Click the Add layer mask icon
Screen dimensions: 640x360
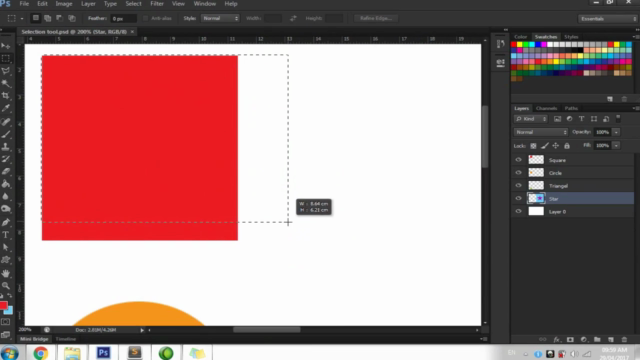(x=570, y=339)
